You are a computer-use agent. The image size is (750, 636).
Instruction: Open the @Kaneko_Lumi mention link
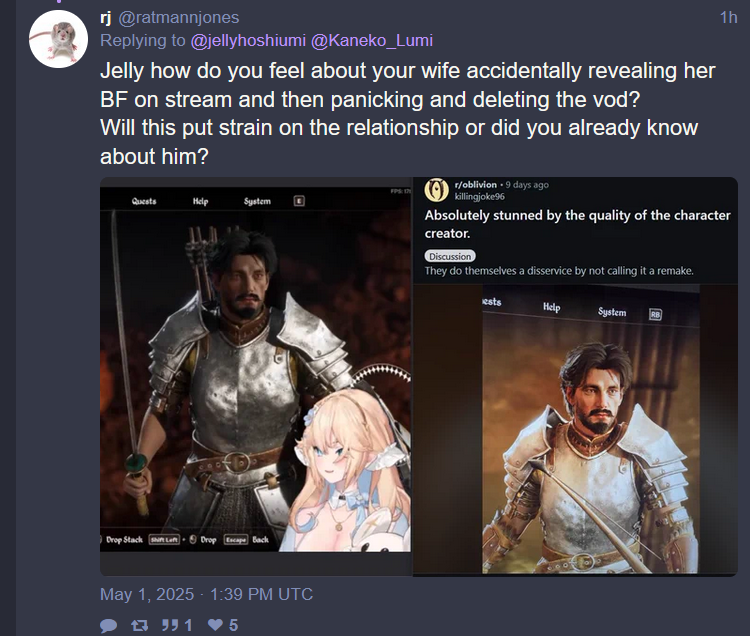coord(372,41)
